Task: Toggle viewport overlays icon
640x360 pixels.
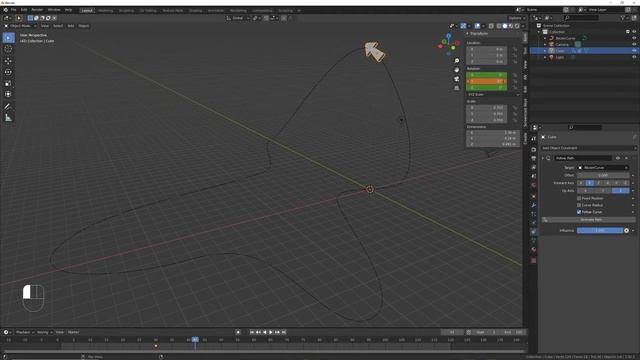Action: (x=477, y=26)
